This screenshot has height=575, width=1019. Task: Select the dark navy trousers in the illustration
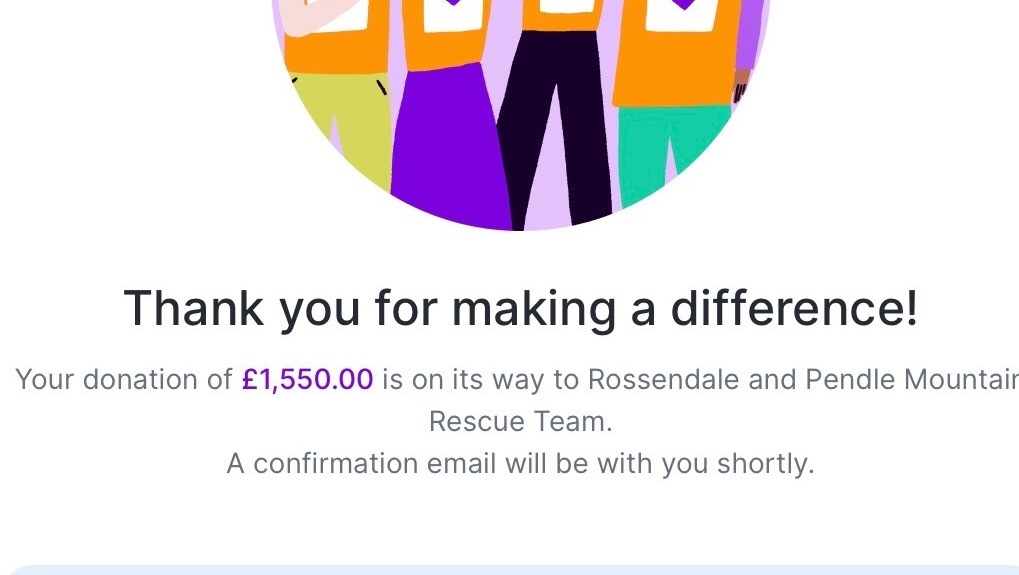[x=554, y=130]
